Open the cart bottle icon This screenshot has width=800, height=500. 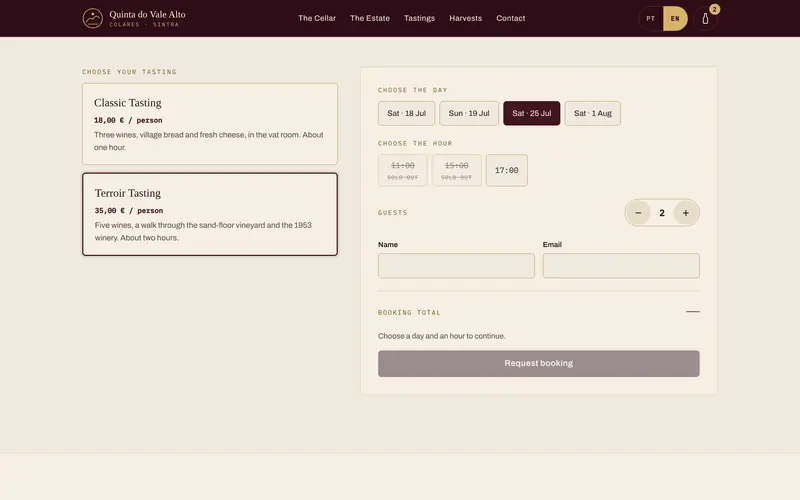[705, 19]
